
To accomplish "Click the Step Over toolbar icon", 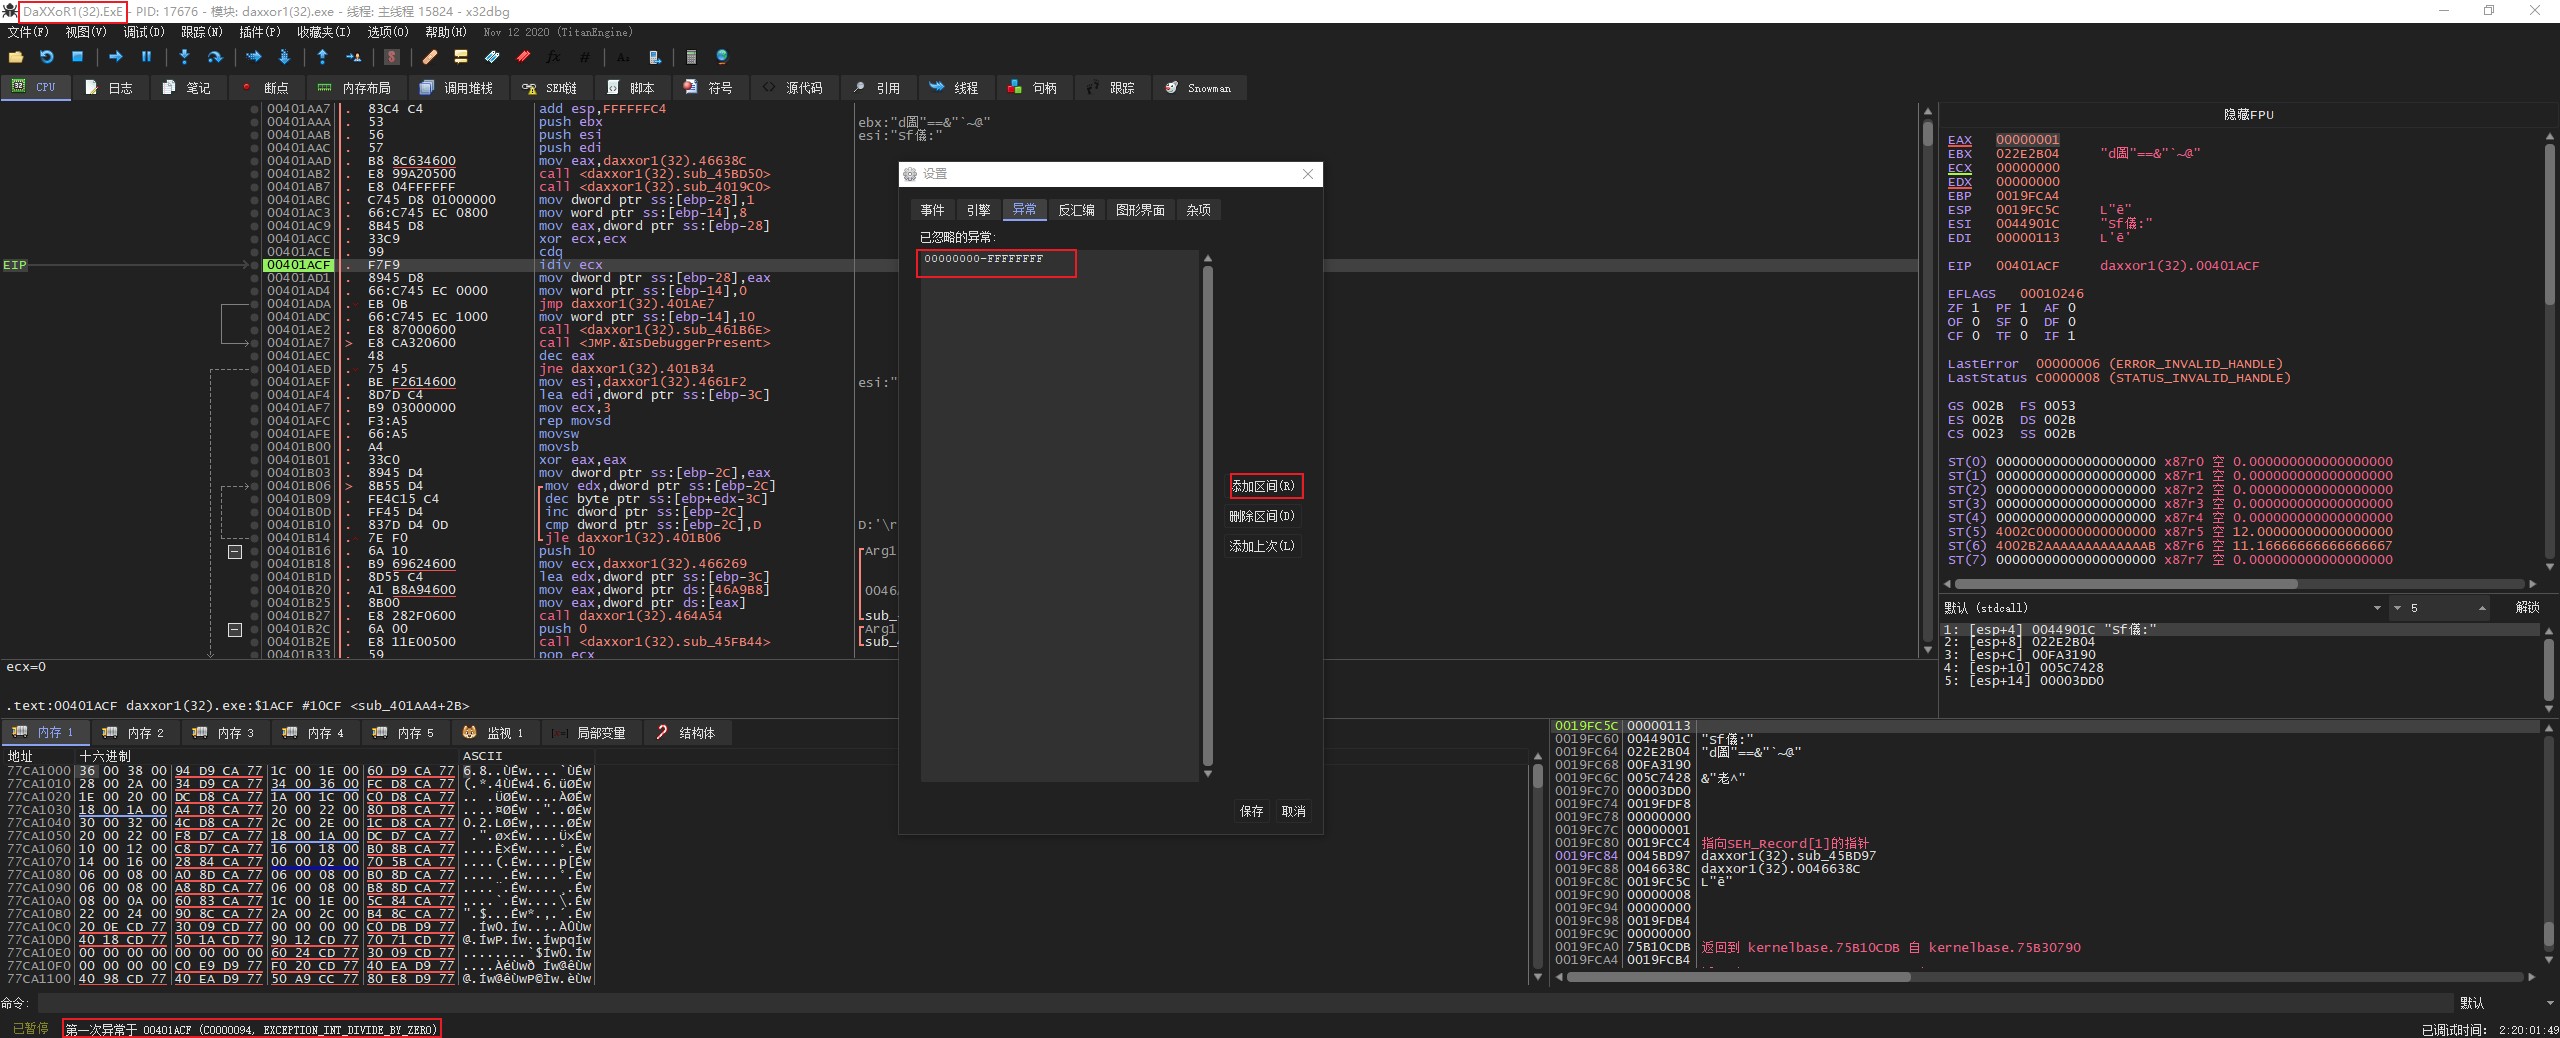I will (x=214, y=57).
